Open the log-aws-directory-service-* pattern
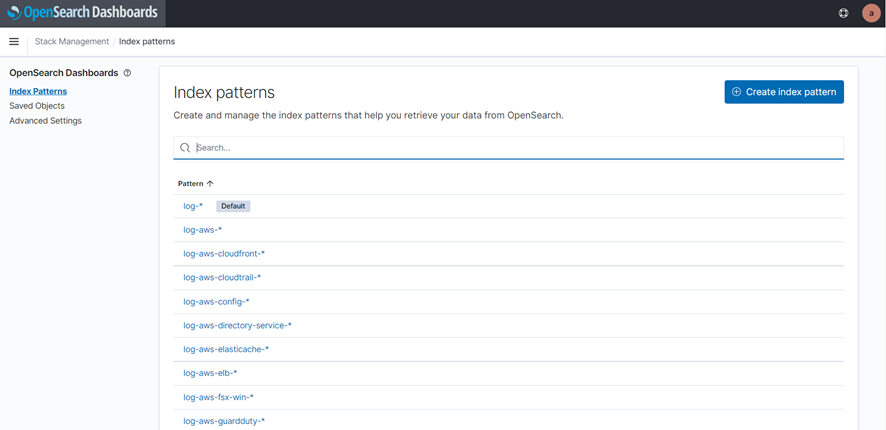The width and height of the screenshot is (886, 430). (x=237, y=326)
